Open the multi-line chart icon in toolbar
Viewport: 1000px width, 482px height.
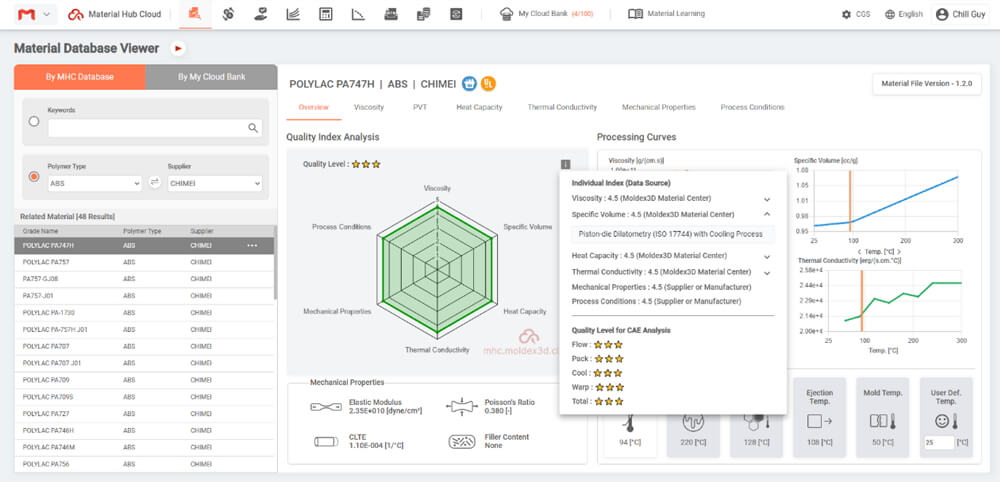(293, 14)
